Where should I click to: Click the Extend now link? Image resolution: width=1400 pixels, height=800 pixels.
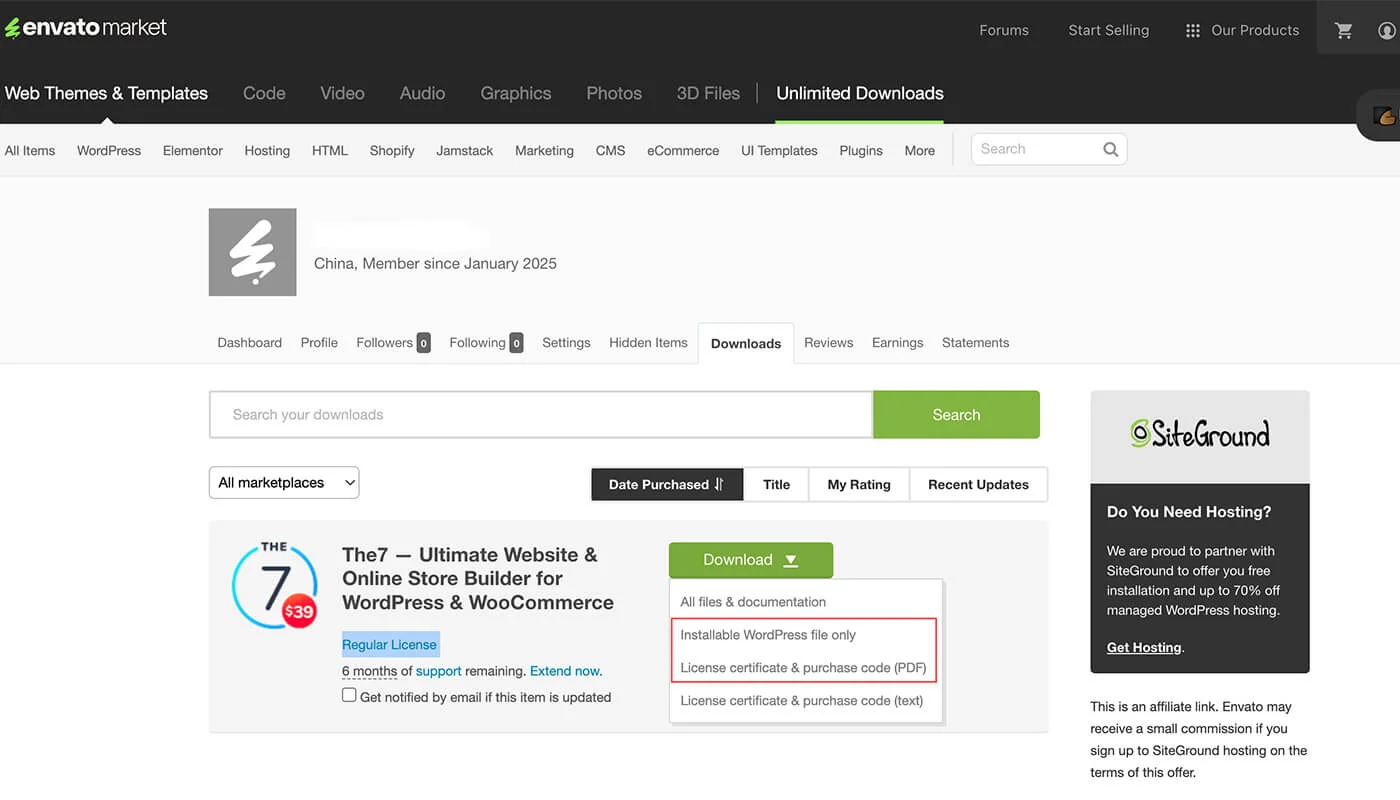(564, 671)
